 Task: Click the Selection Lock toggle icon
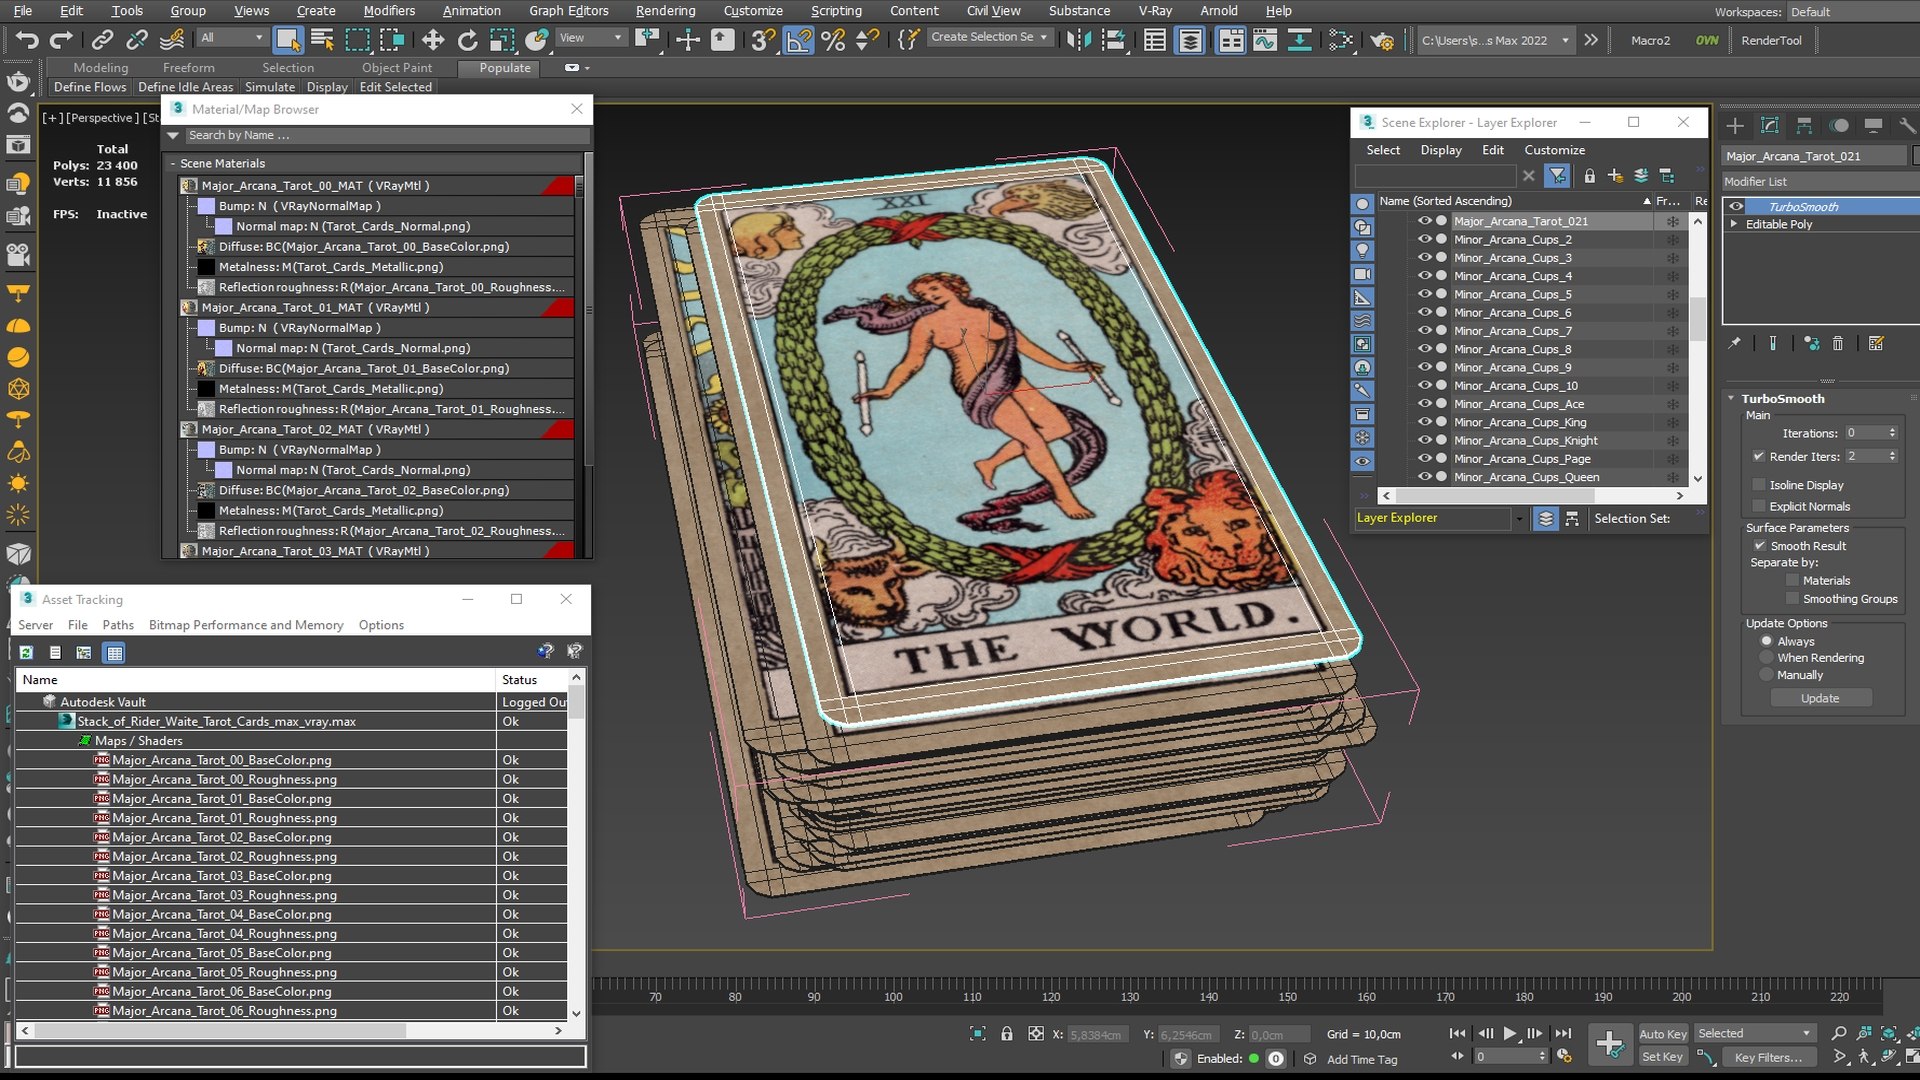coord(1007,1034)
